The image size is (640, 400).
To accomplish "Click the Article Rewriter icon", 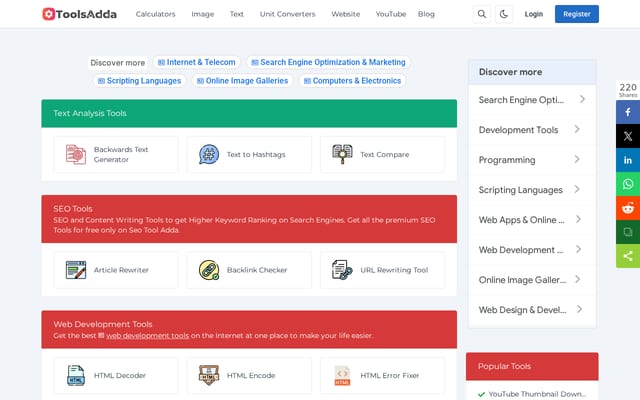I will [76, 270].
